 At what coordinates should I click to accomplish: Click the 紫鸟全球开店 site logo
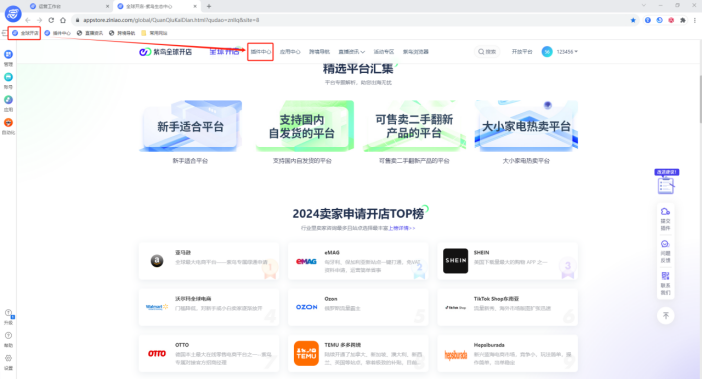[x=165, y=52]
